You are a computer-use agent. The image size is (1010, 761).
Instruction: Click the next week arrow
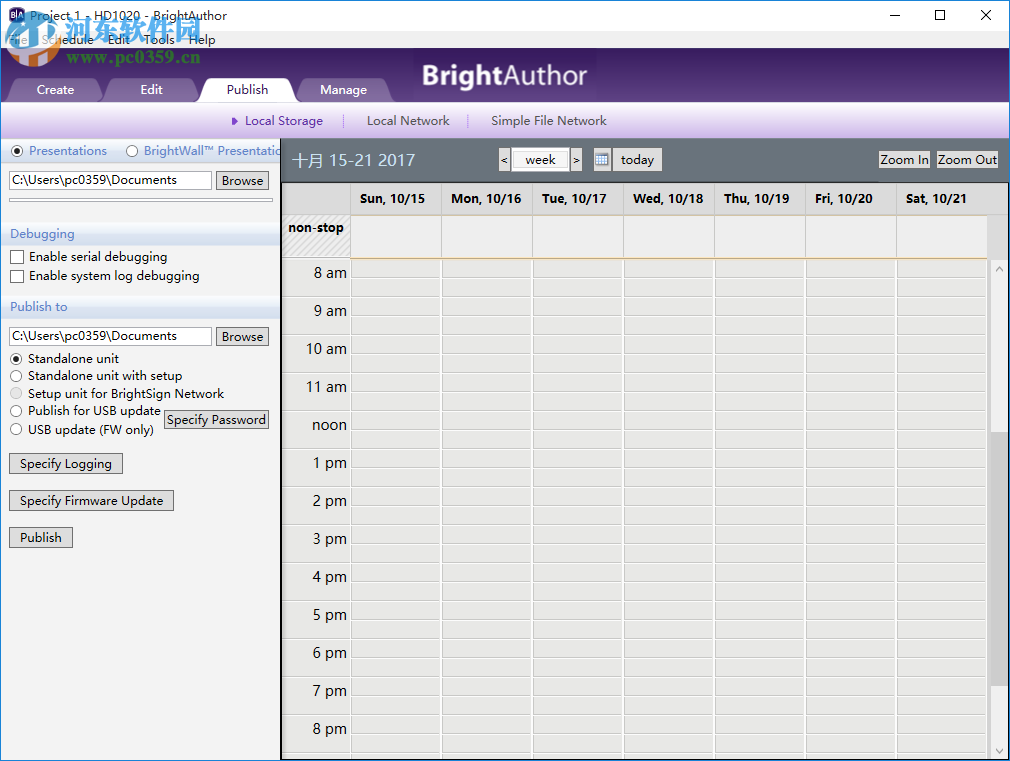(577, 159)
